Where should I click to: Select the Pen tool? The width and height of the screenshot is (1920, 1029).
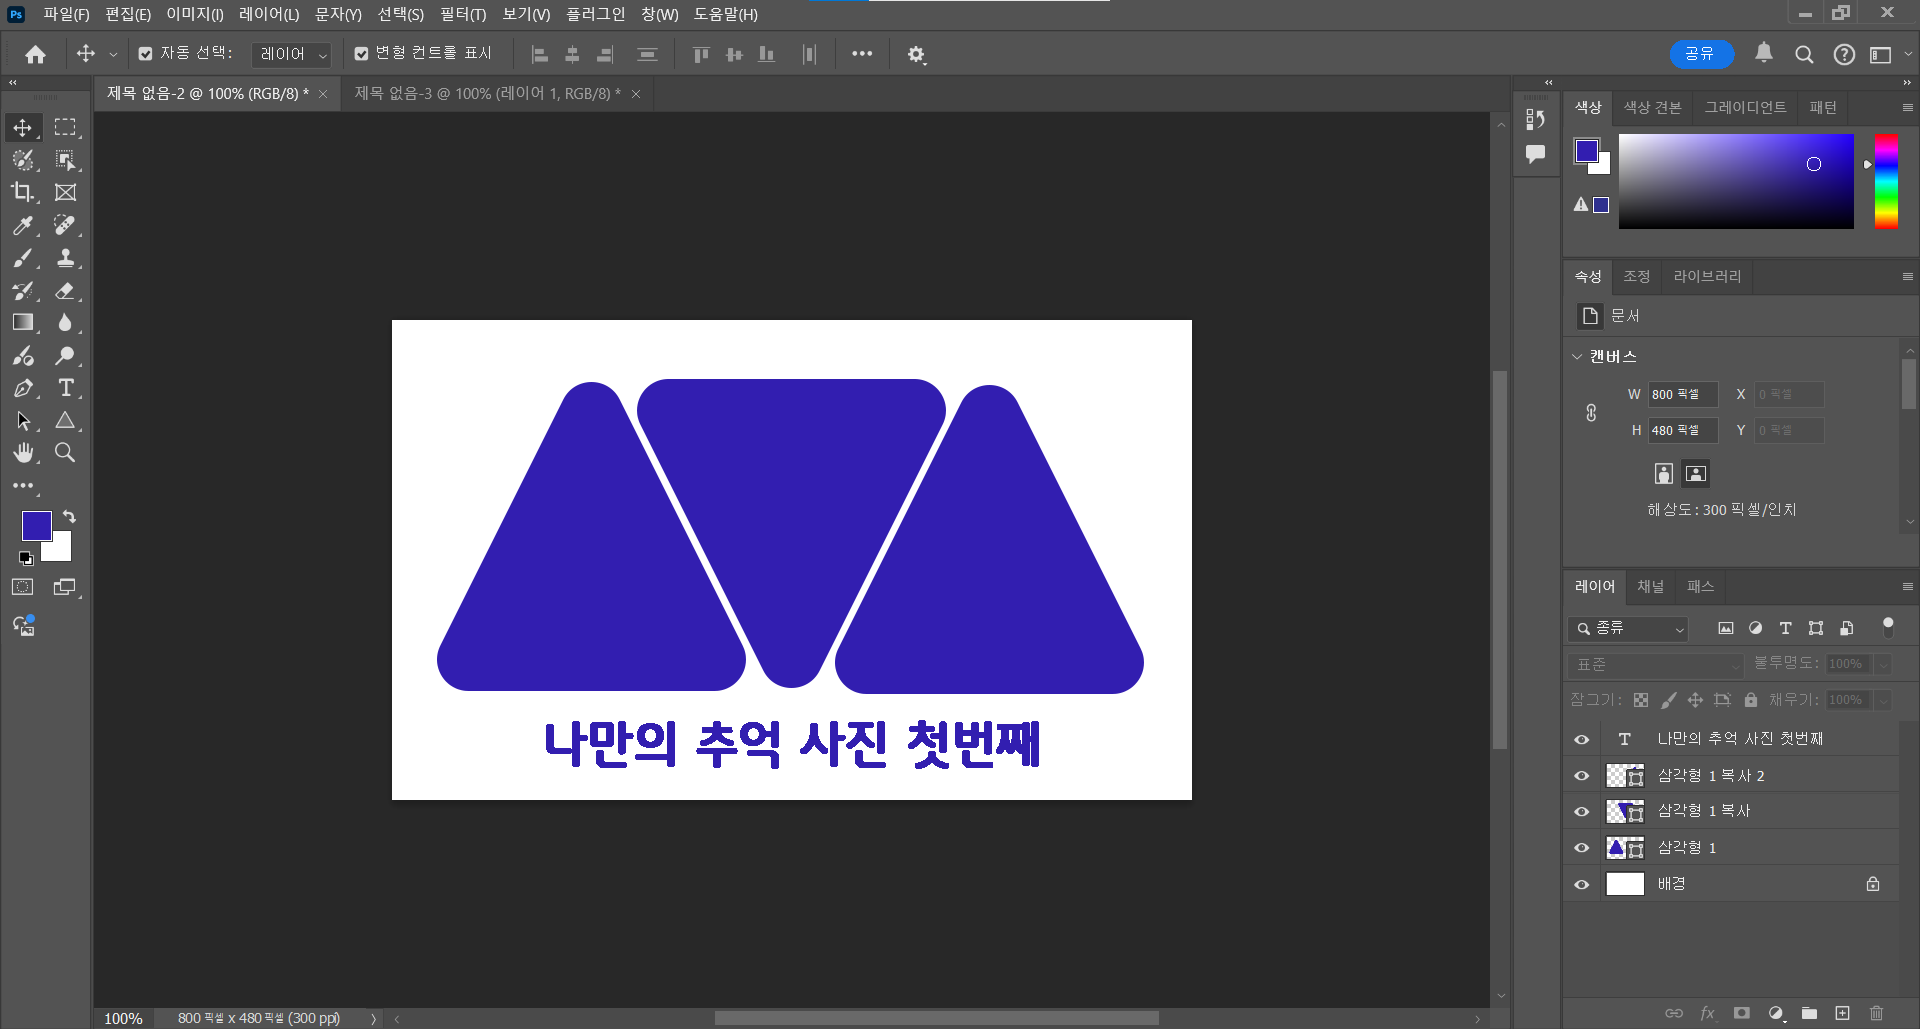click(x=23, y=388)
